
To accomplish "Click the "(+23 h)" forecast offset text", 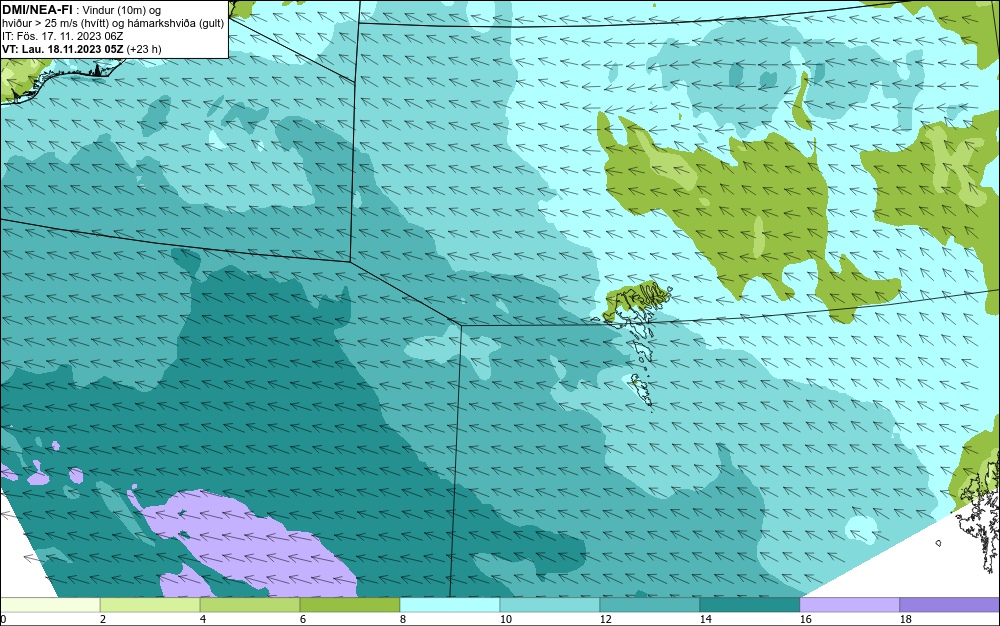I will [x=144, y=49].
